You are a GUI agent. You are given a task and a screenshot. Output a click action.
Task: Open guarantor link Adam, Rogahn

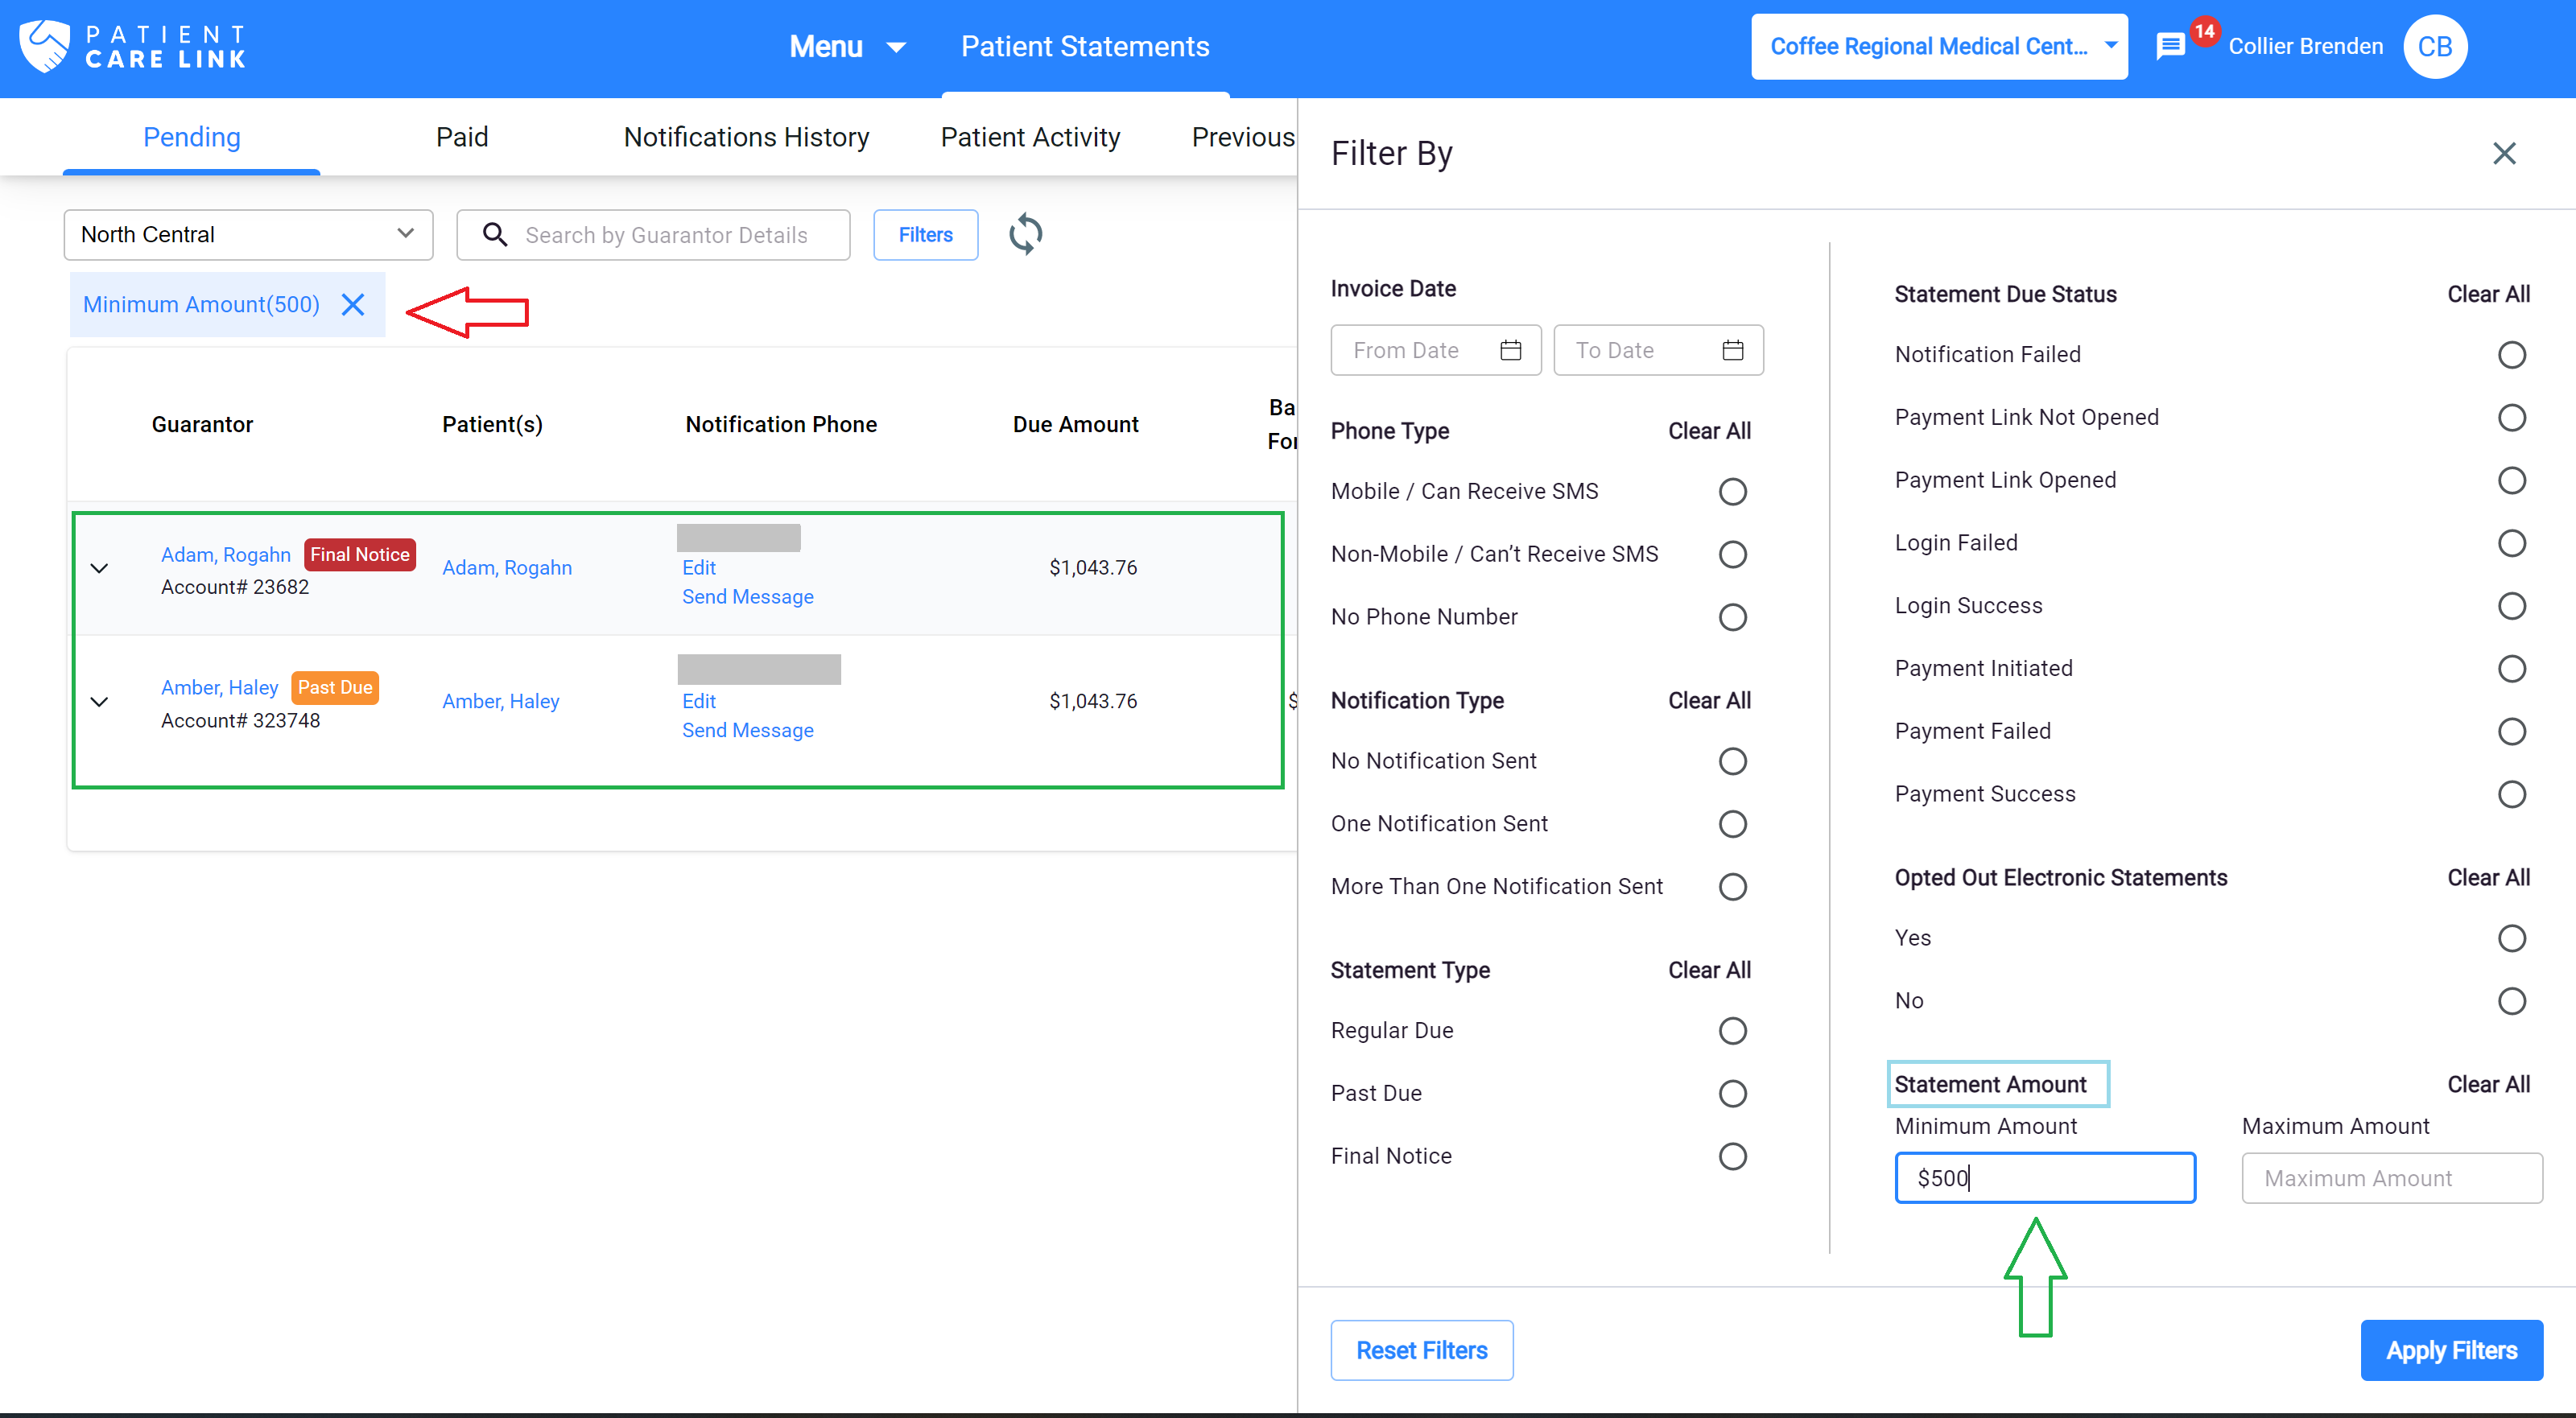click(225, 555)
